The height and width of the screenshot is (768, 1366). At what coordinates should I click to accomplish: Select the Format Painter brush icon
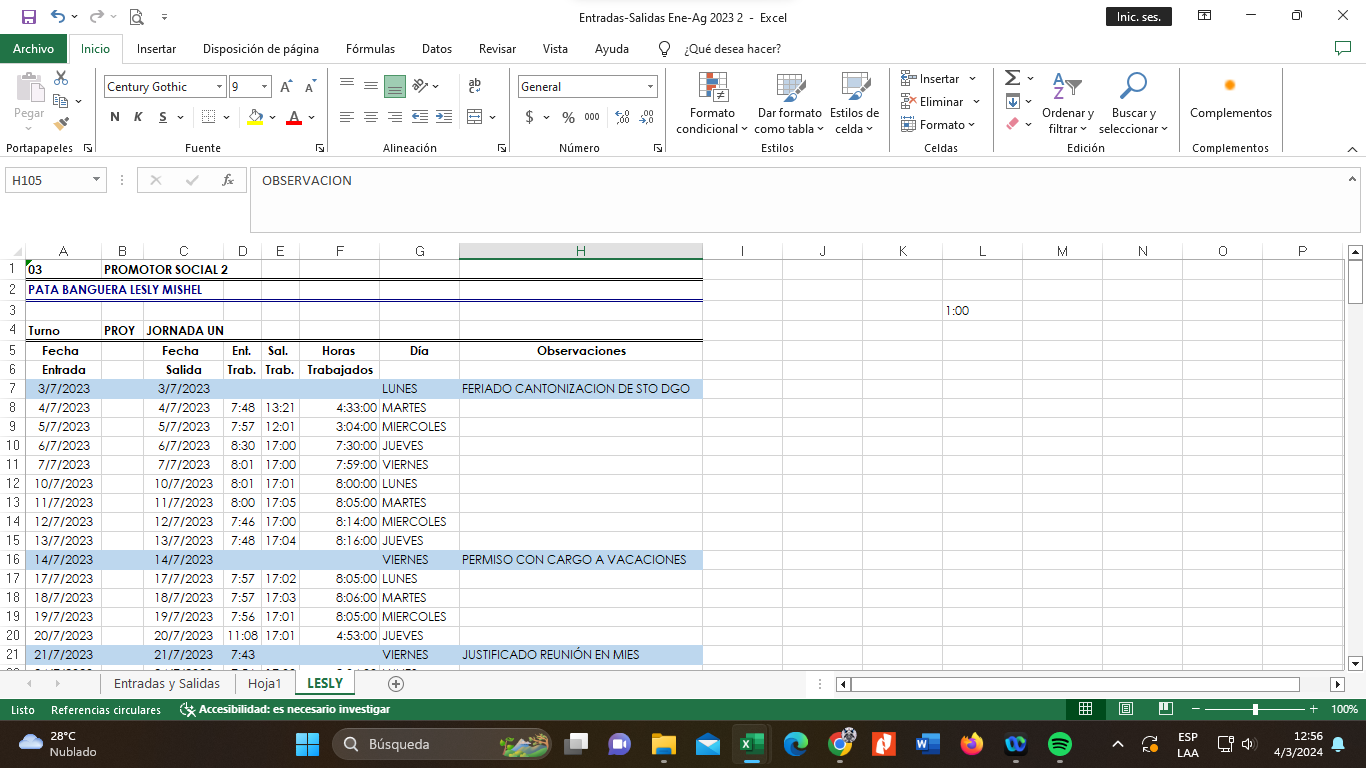(61, 125)
